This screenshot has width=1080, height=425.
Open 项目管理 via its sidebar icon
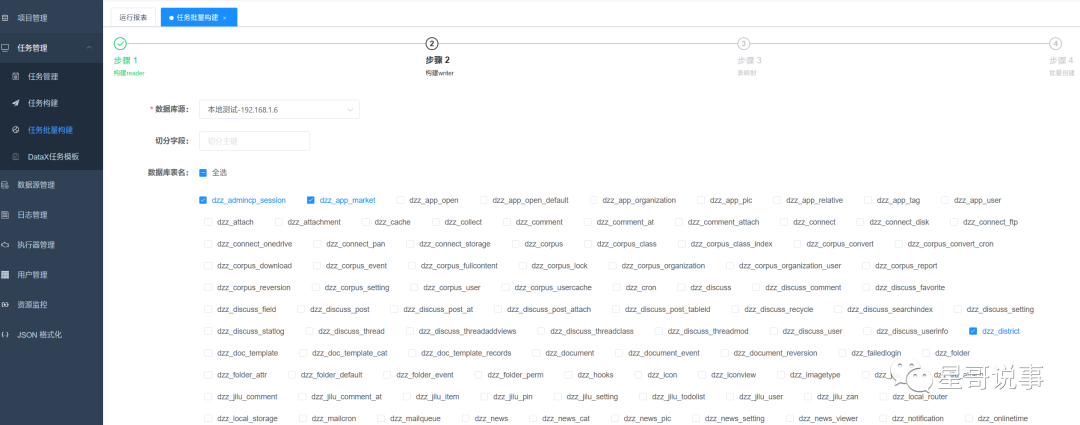pyautogui.click(x=6, y=18)
